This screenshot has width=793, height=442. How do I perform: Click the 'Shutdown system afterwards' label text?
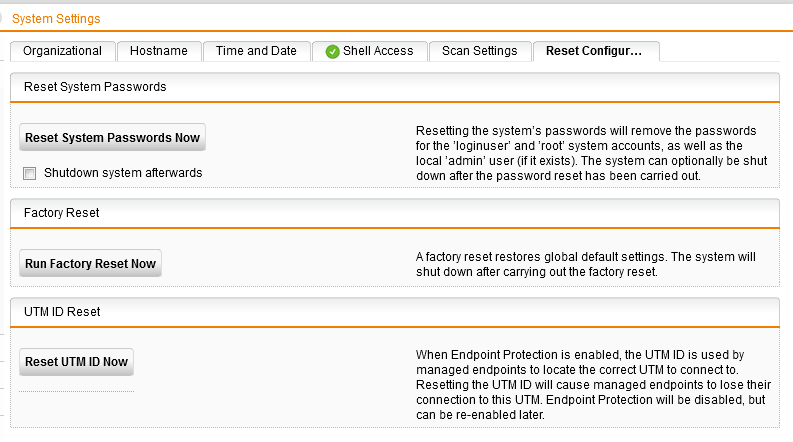(x=123, y=173)
